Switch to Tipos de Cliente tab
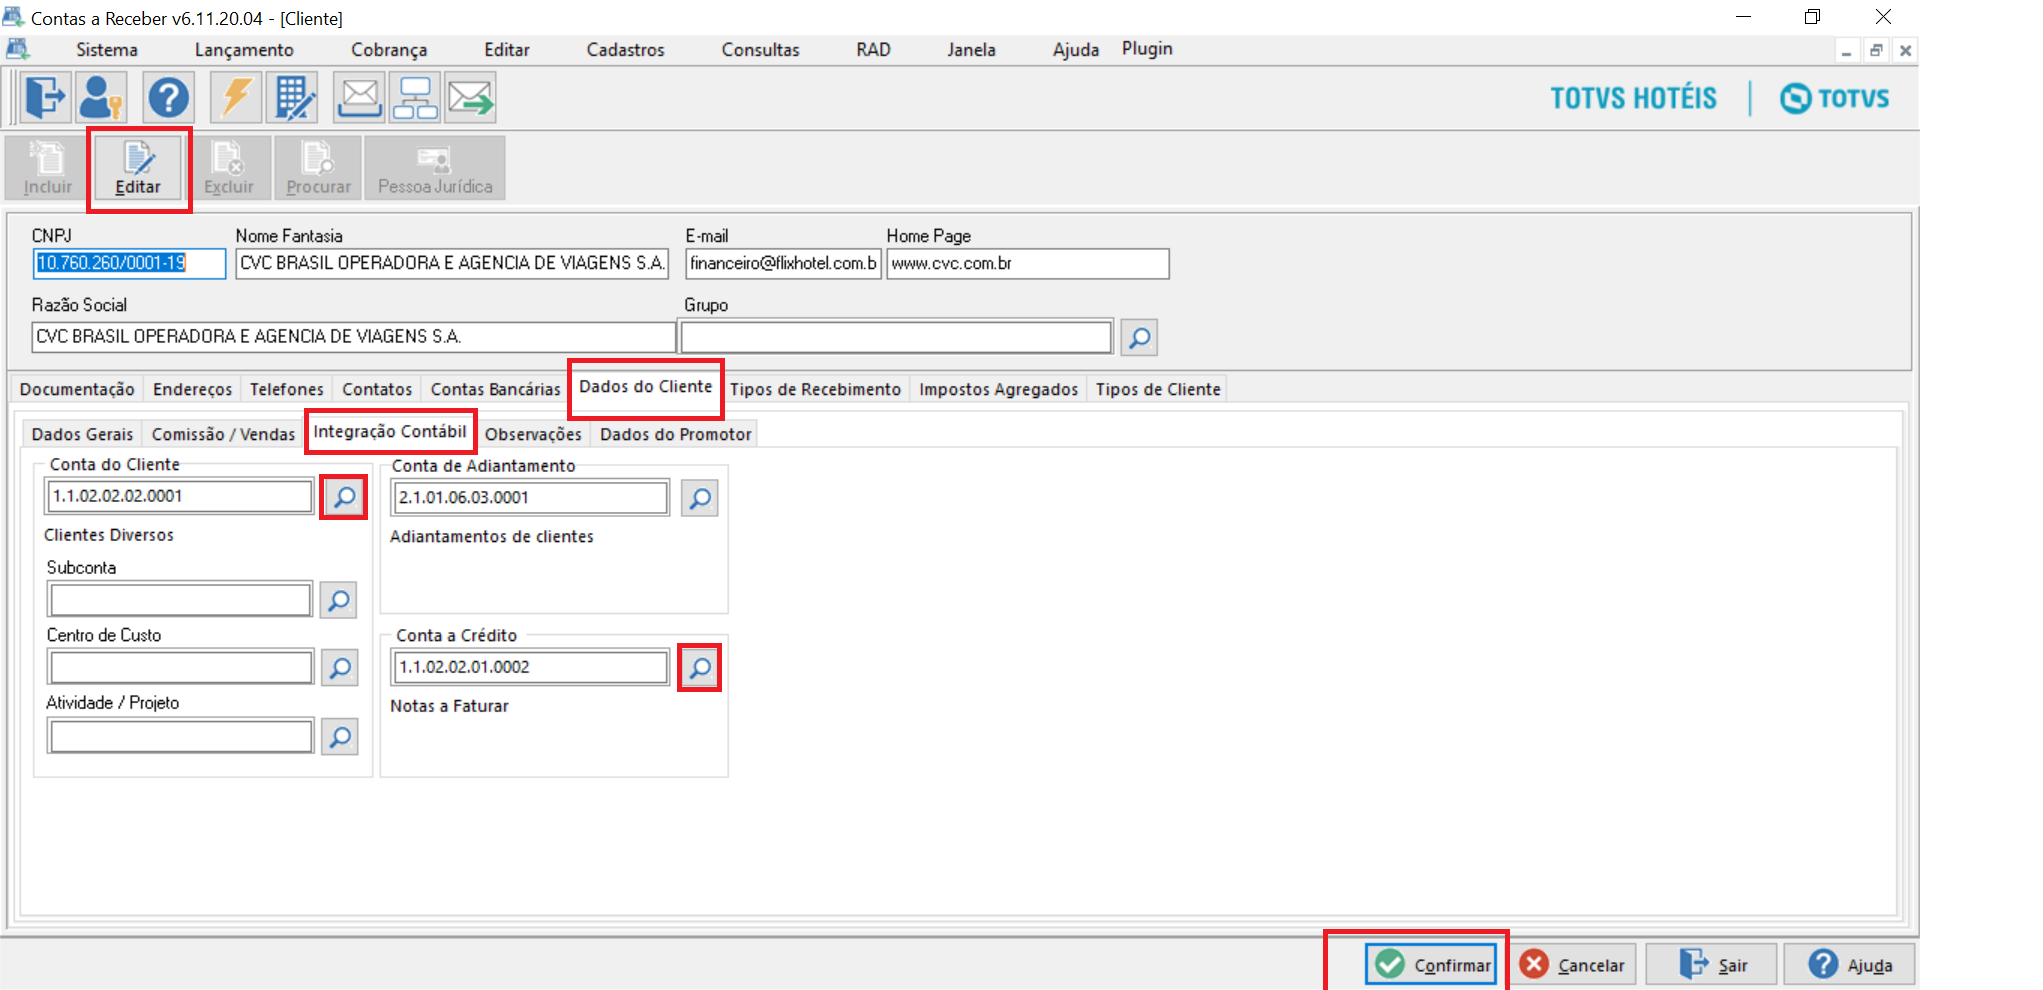Screen dimensions: 2043x990 pos(1158,389)
